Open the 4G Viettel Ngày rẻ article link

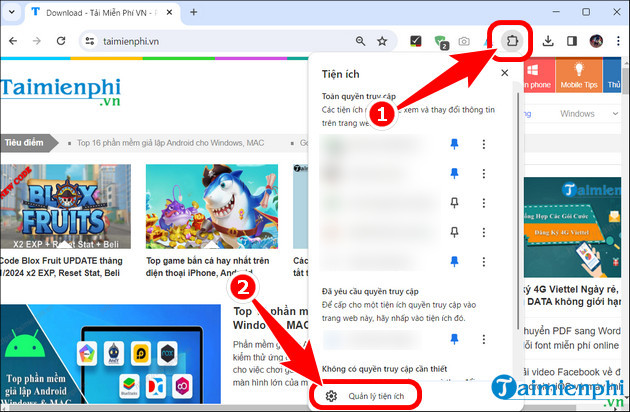click(573, 295)
